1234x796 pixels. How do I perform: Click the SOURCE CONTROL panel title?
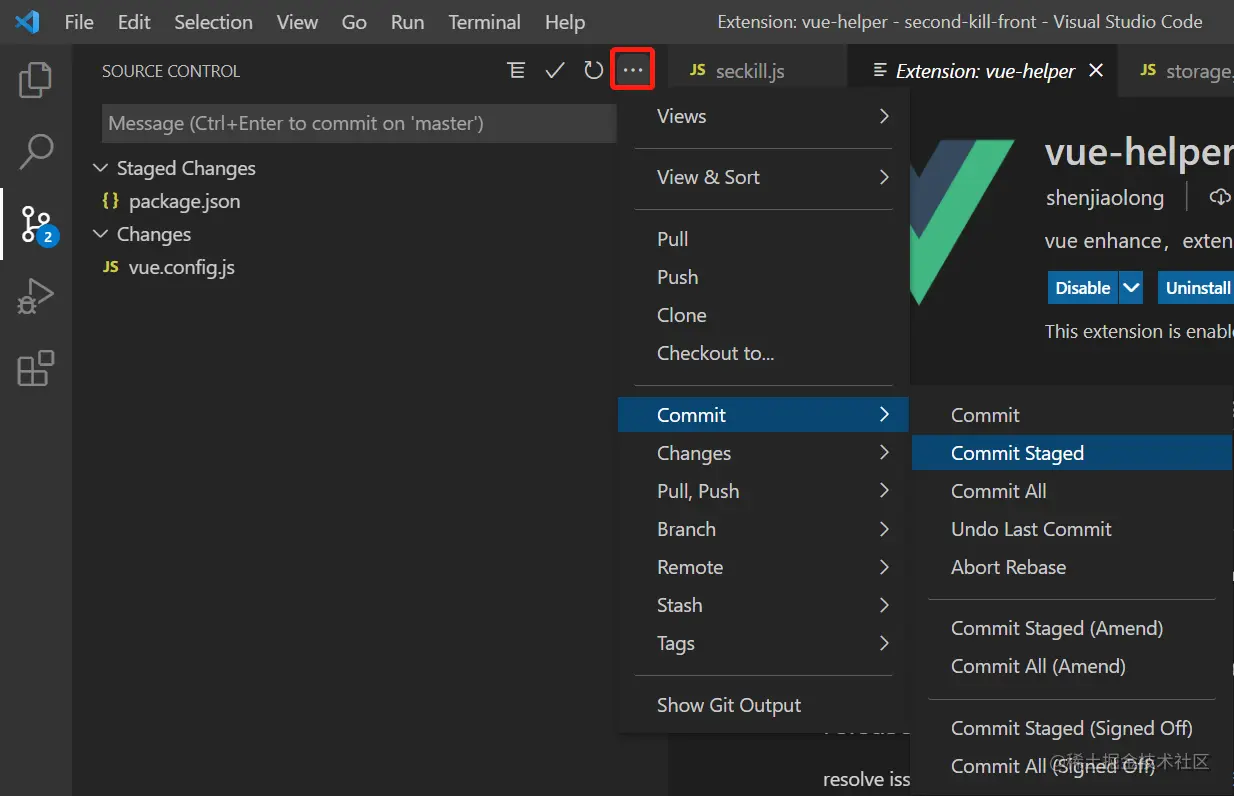171,71
